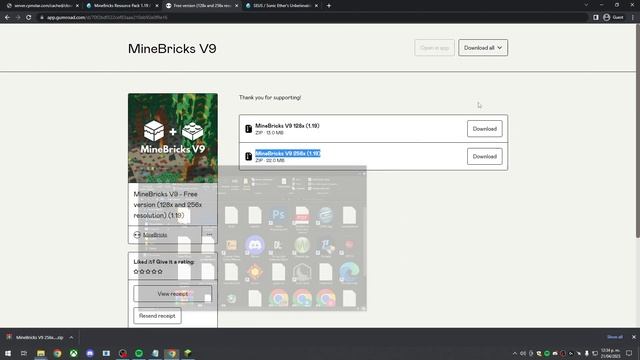Image resolution: width=640 pixels, height=360 pixels.
Task: Click the View receipt button
Action: point(173,293)
